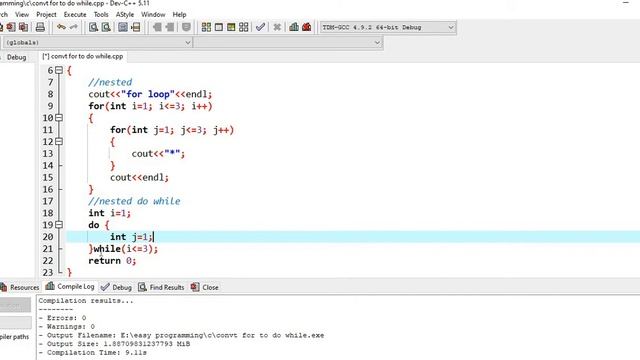
Task: Click the Run toolbar icon
Action: click(x=219, y=27)
